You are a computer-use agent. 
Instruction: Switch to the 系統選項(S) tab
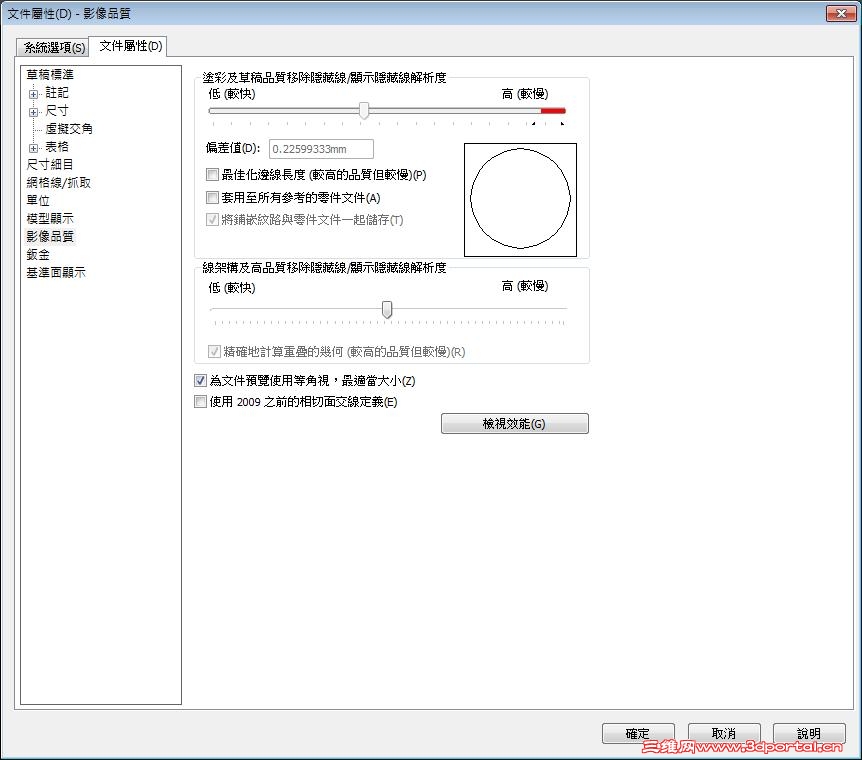53,47
